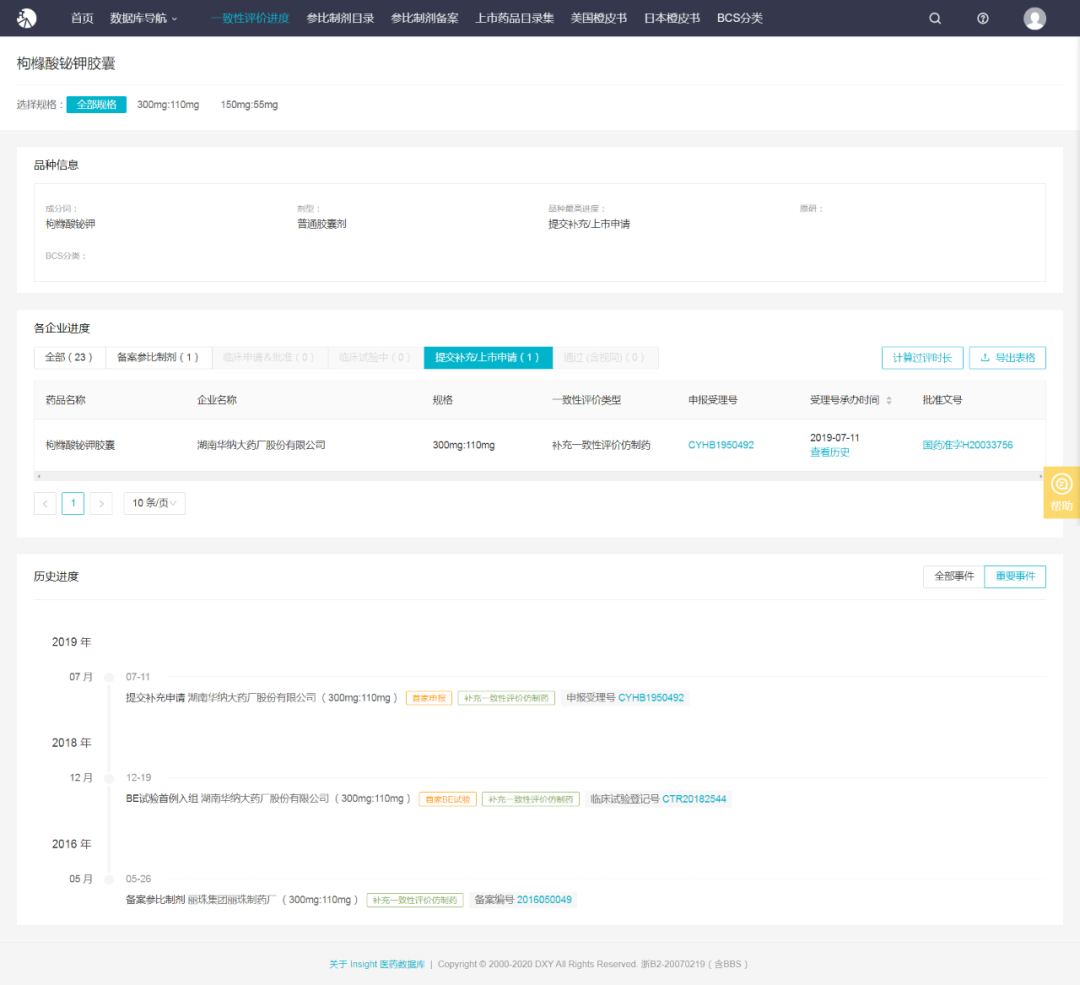Viewport: 1080px width, 985px height.
Task: Go to next page arrow
Action: [101, 504]
